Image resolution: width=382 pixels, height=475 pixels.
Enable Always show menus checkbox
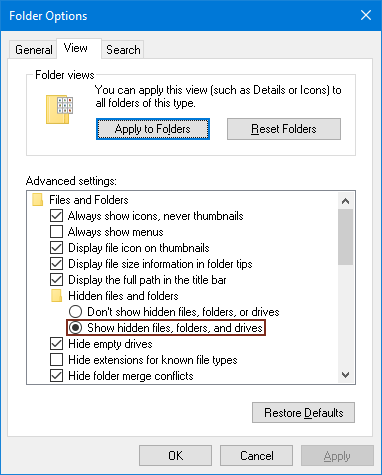pyautogui.click(x=56, y=232)
